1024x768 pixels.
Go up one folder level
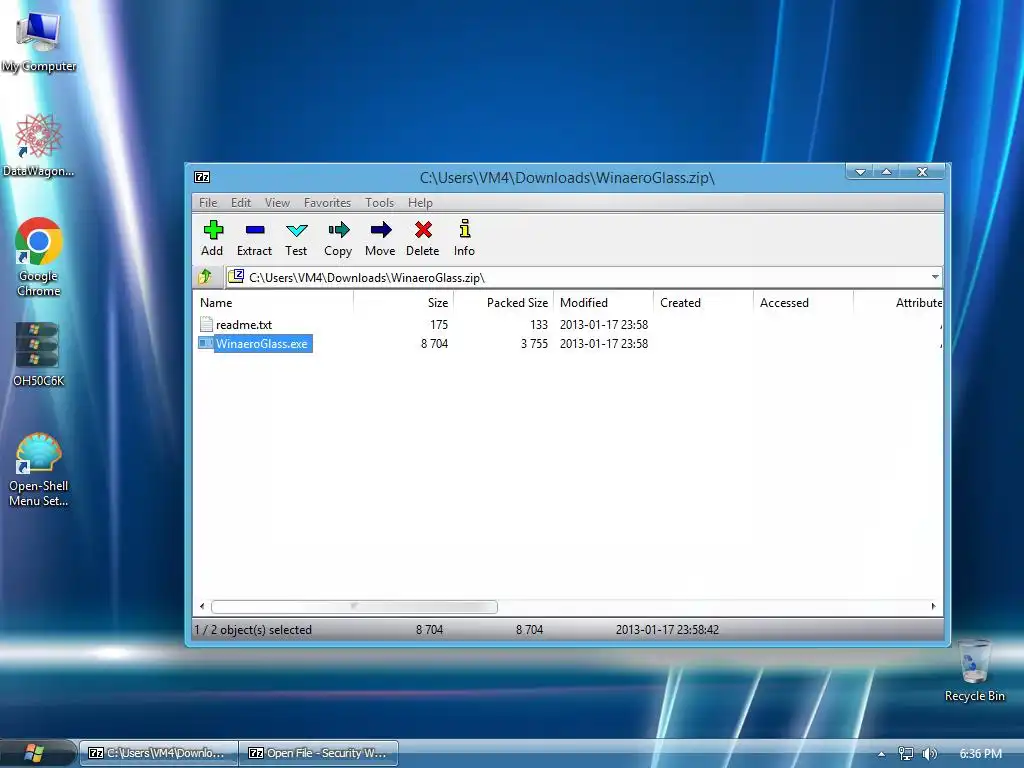point(206,277)
